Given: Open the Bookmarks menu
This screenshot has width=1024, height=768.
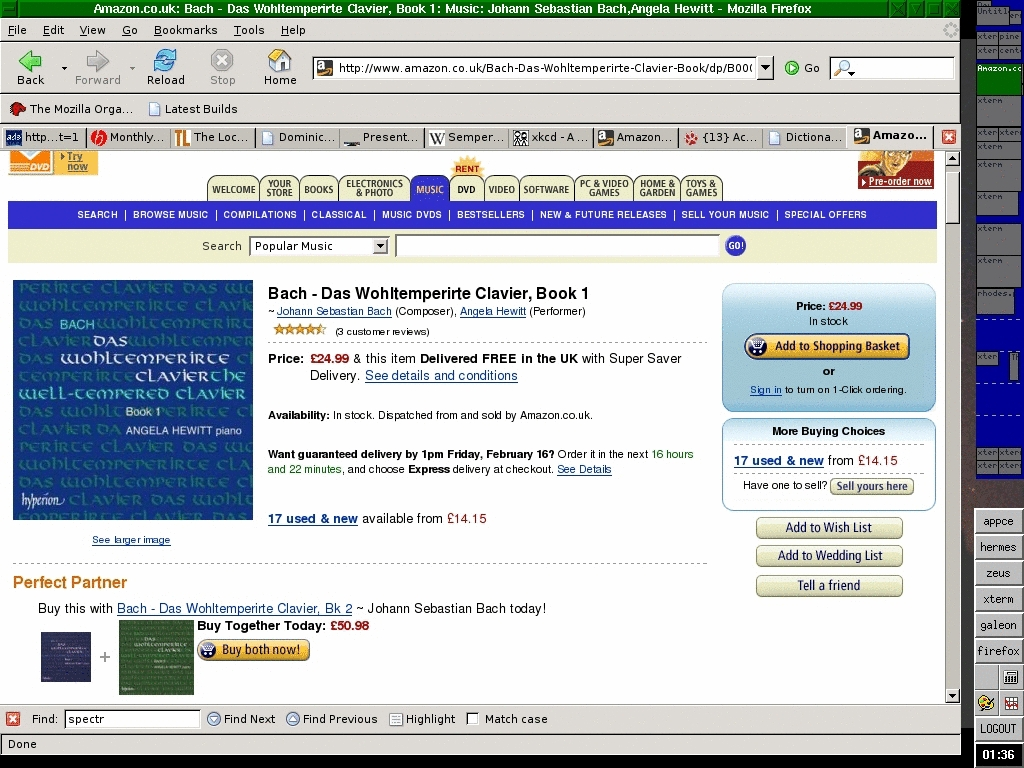Looking at the screenshot, I should 185,30.
